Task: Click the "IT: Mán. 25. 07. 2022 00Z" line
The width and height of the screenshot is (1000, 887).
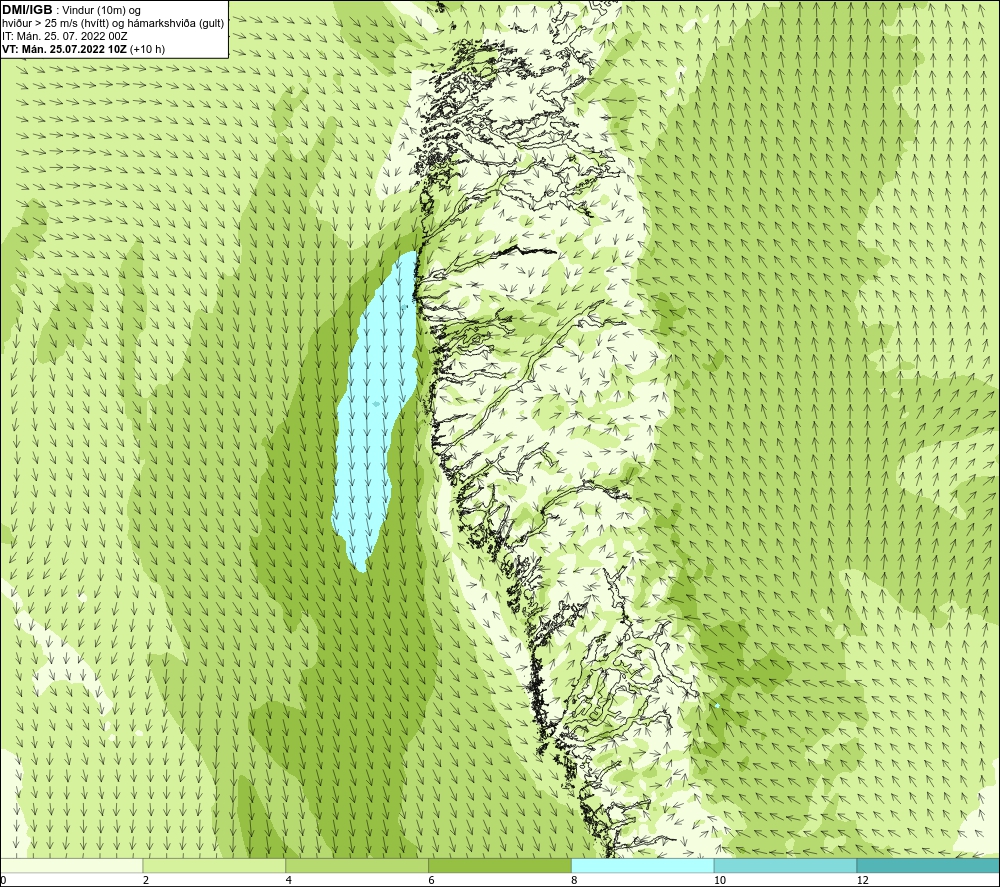Action: point(65,36)
